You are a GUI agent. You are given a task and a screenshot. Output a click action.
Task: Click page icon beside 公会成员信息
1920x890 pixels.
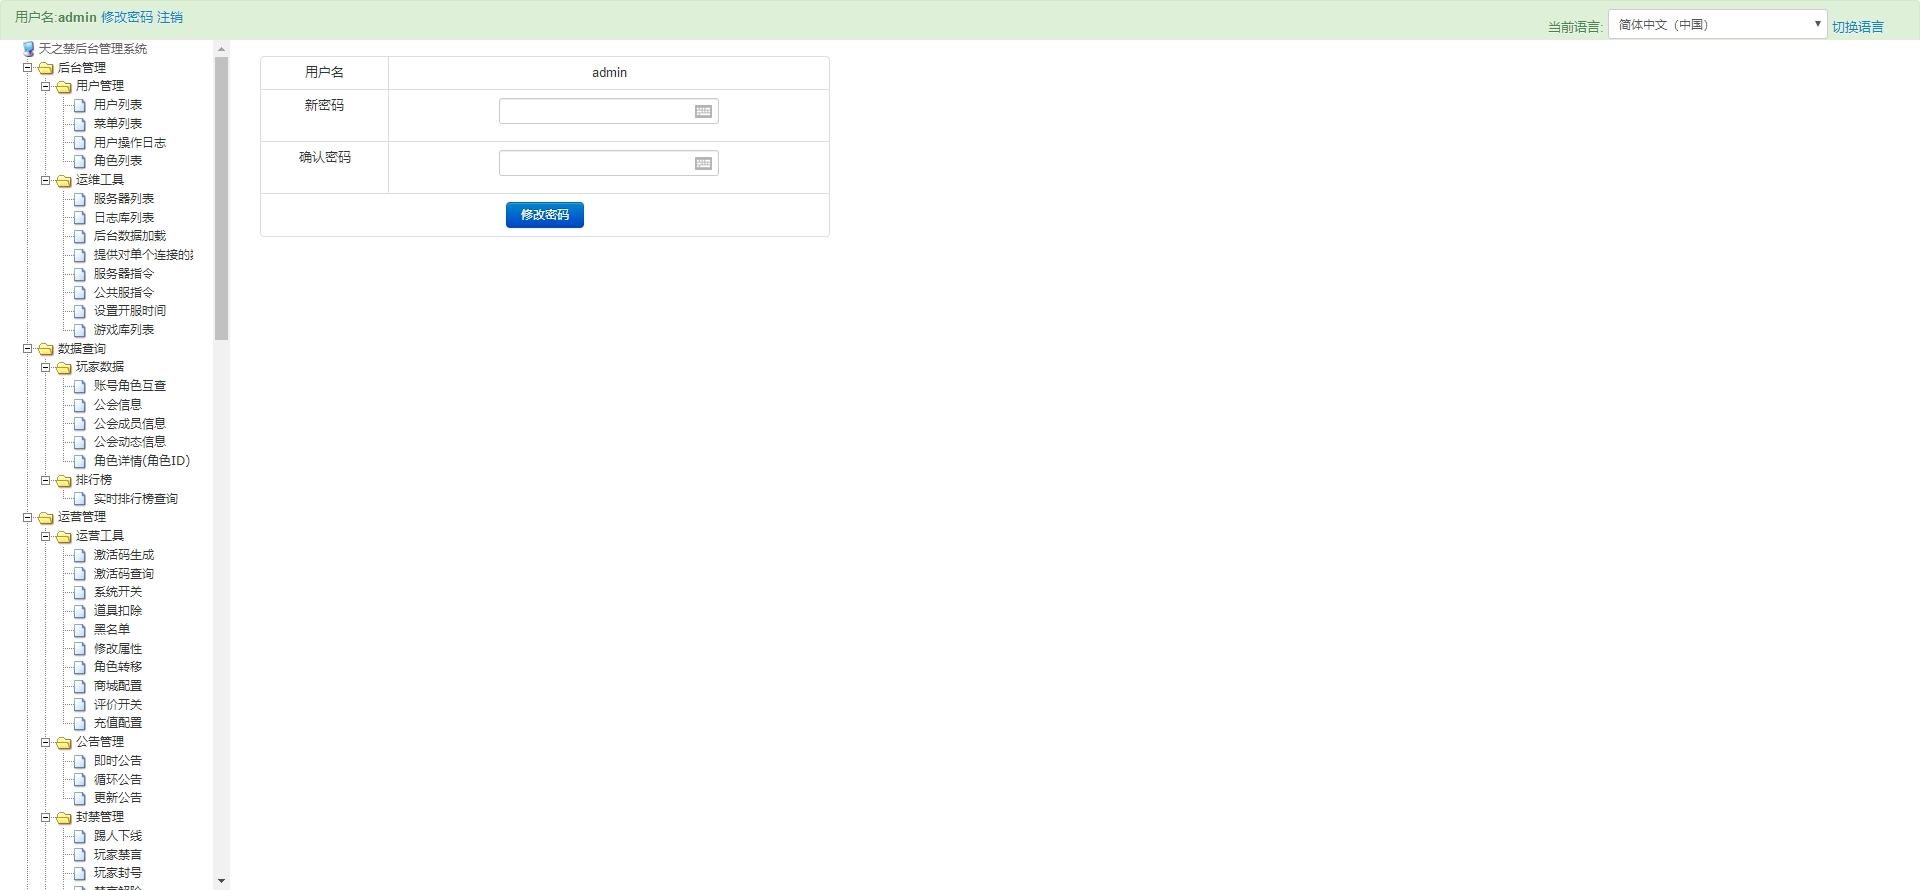80,424
